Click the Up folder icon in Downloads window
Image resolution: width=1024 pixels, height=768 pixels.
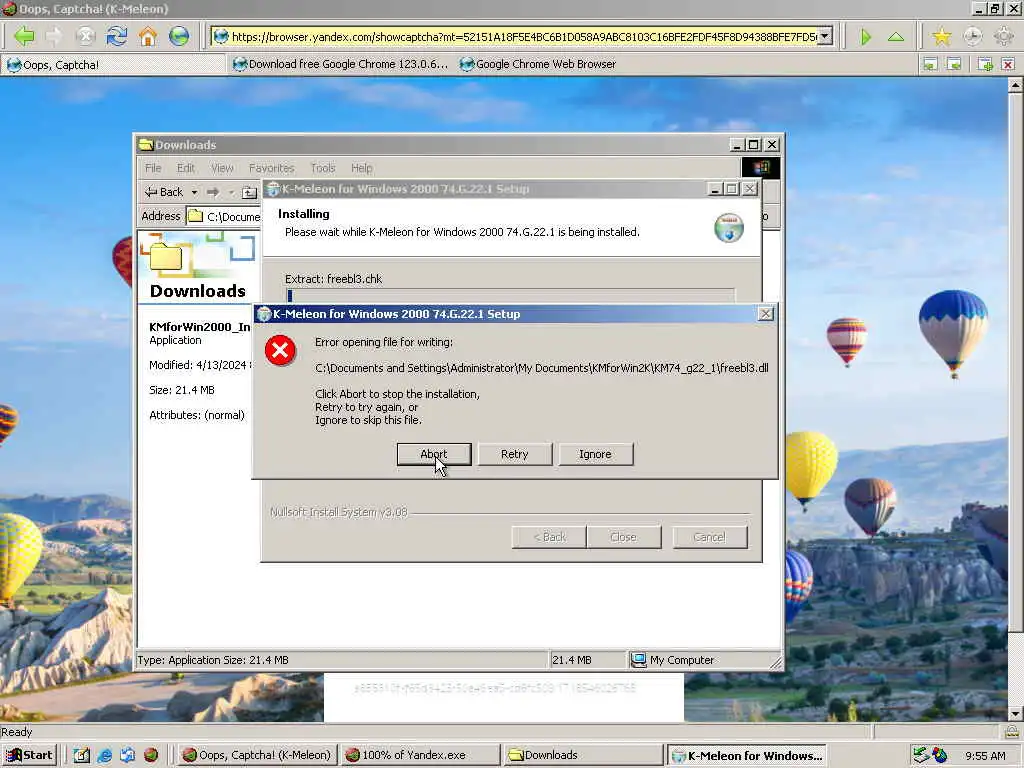coord(249,192)
